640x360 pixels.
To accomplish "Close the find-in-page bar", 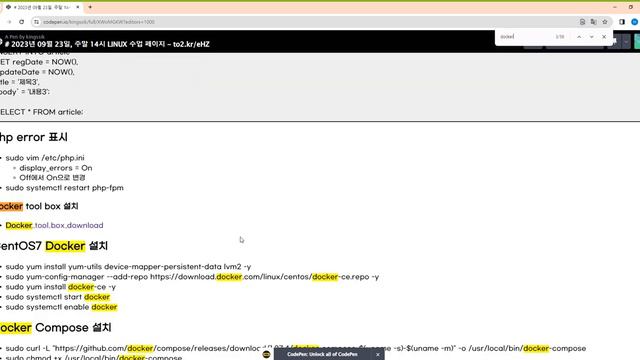I will click(604, 37).
